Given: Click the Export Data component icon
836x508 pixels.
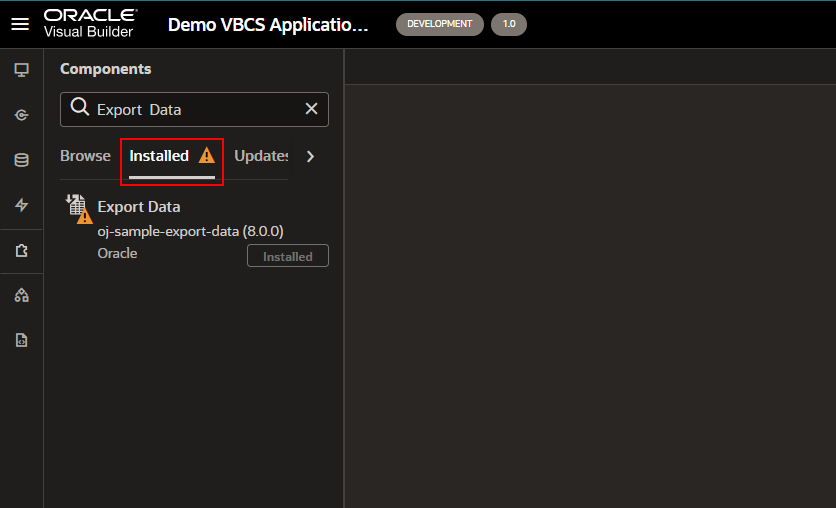Looking at the screenshot, I should coord(78,208).
